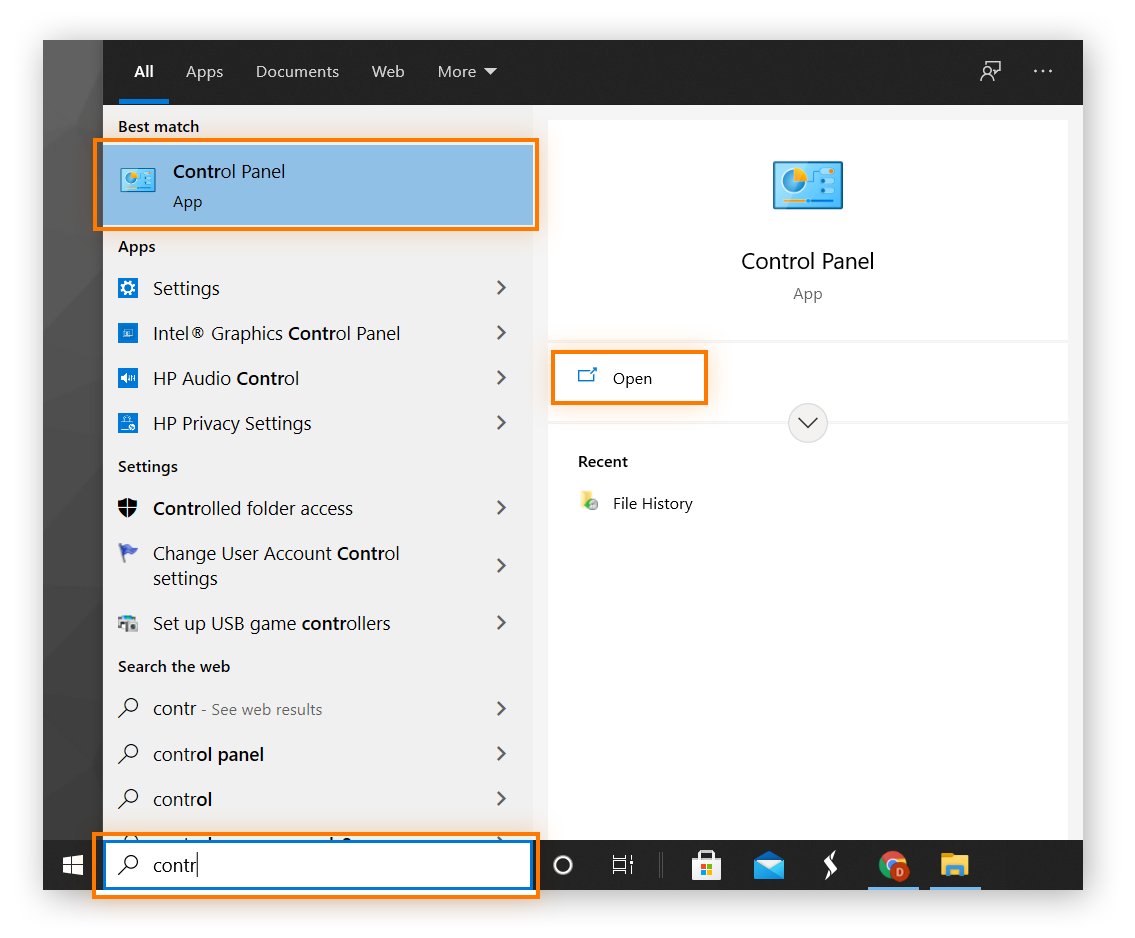Open the Settings gear app
The image size is (1135, 938).
click(x=185, y=288)
